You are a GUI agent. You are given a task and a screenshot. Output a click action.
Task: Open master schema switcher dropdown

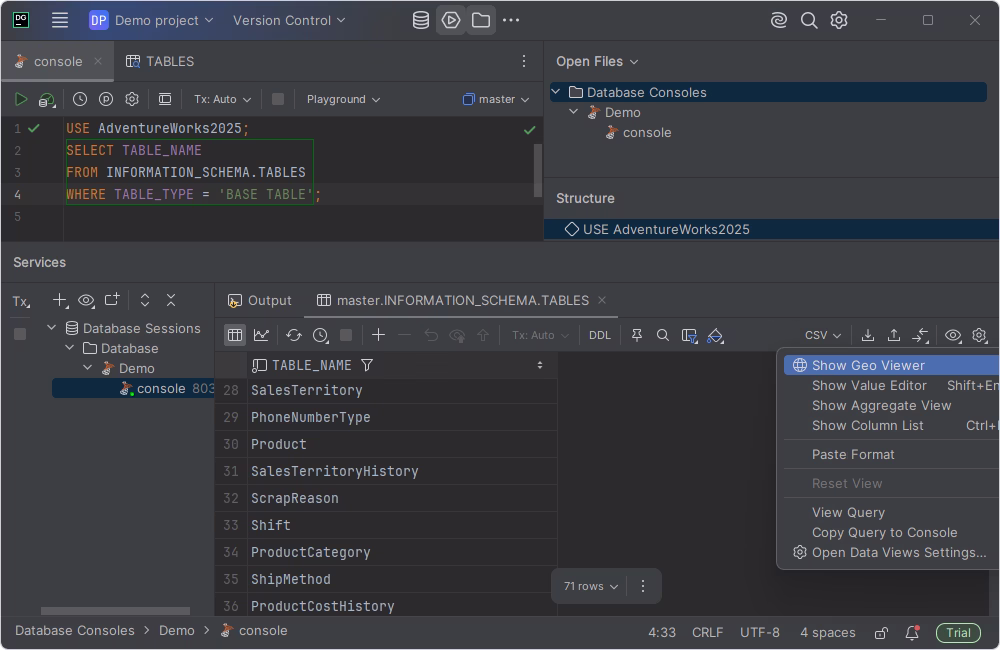click(x=496, y=100)
